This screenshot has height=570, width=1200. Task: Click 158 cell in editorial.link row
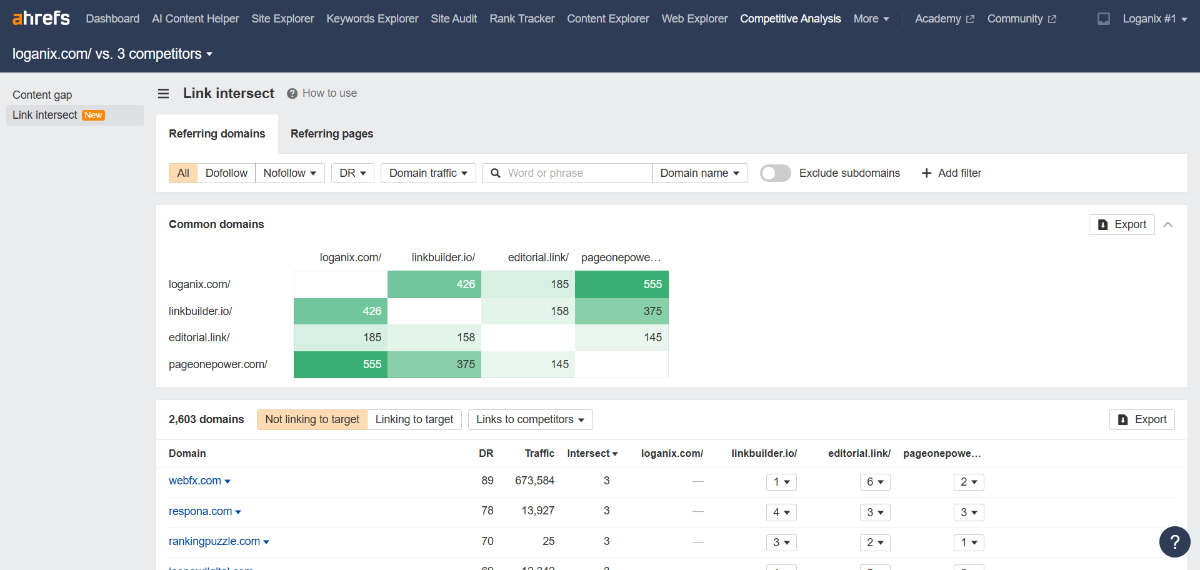tap(434, 338)
